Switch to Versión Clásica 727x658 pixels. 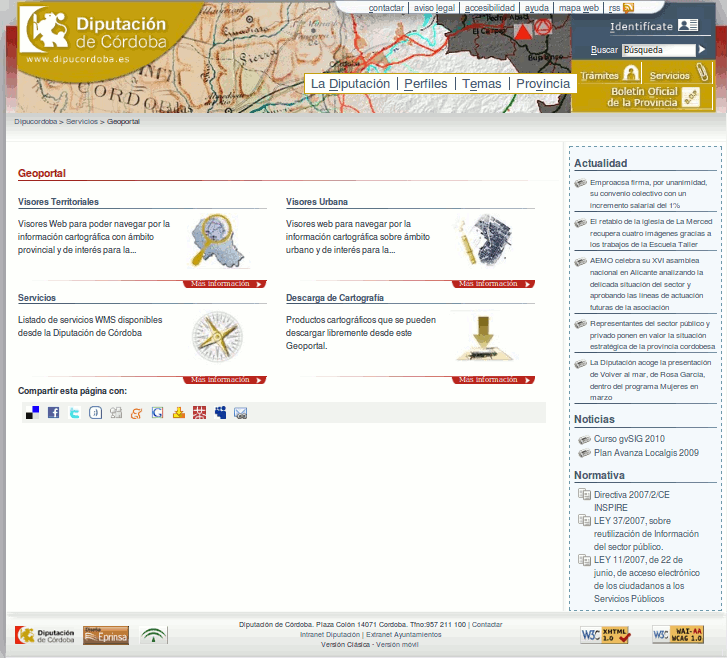point(345,645)
